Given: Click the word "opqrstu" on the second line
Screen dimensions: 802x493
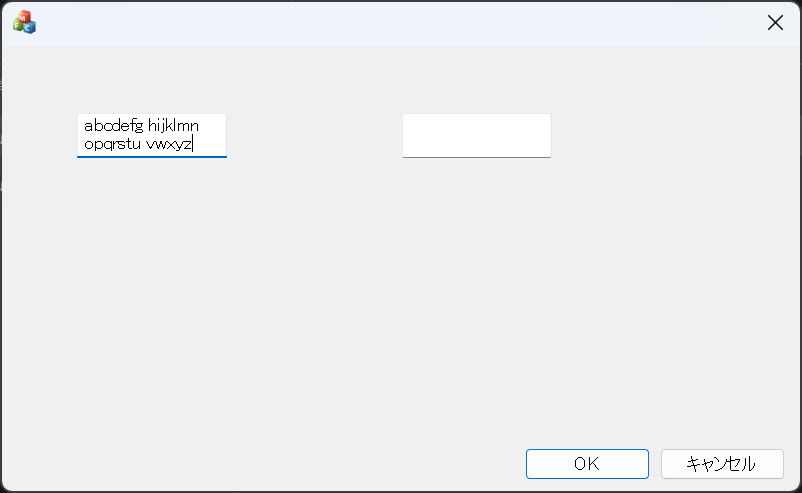Looking at the screenshot, I should 112,144.
